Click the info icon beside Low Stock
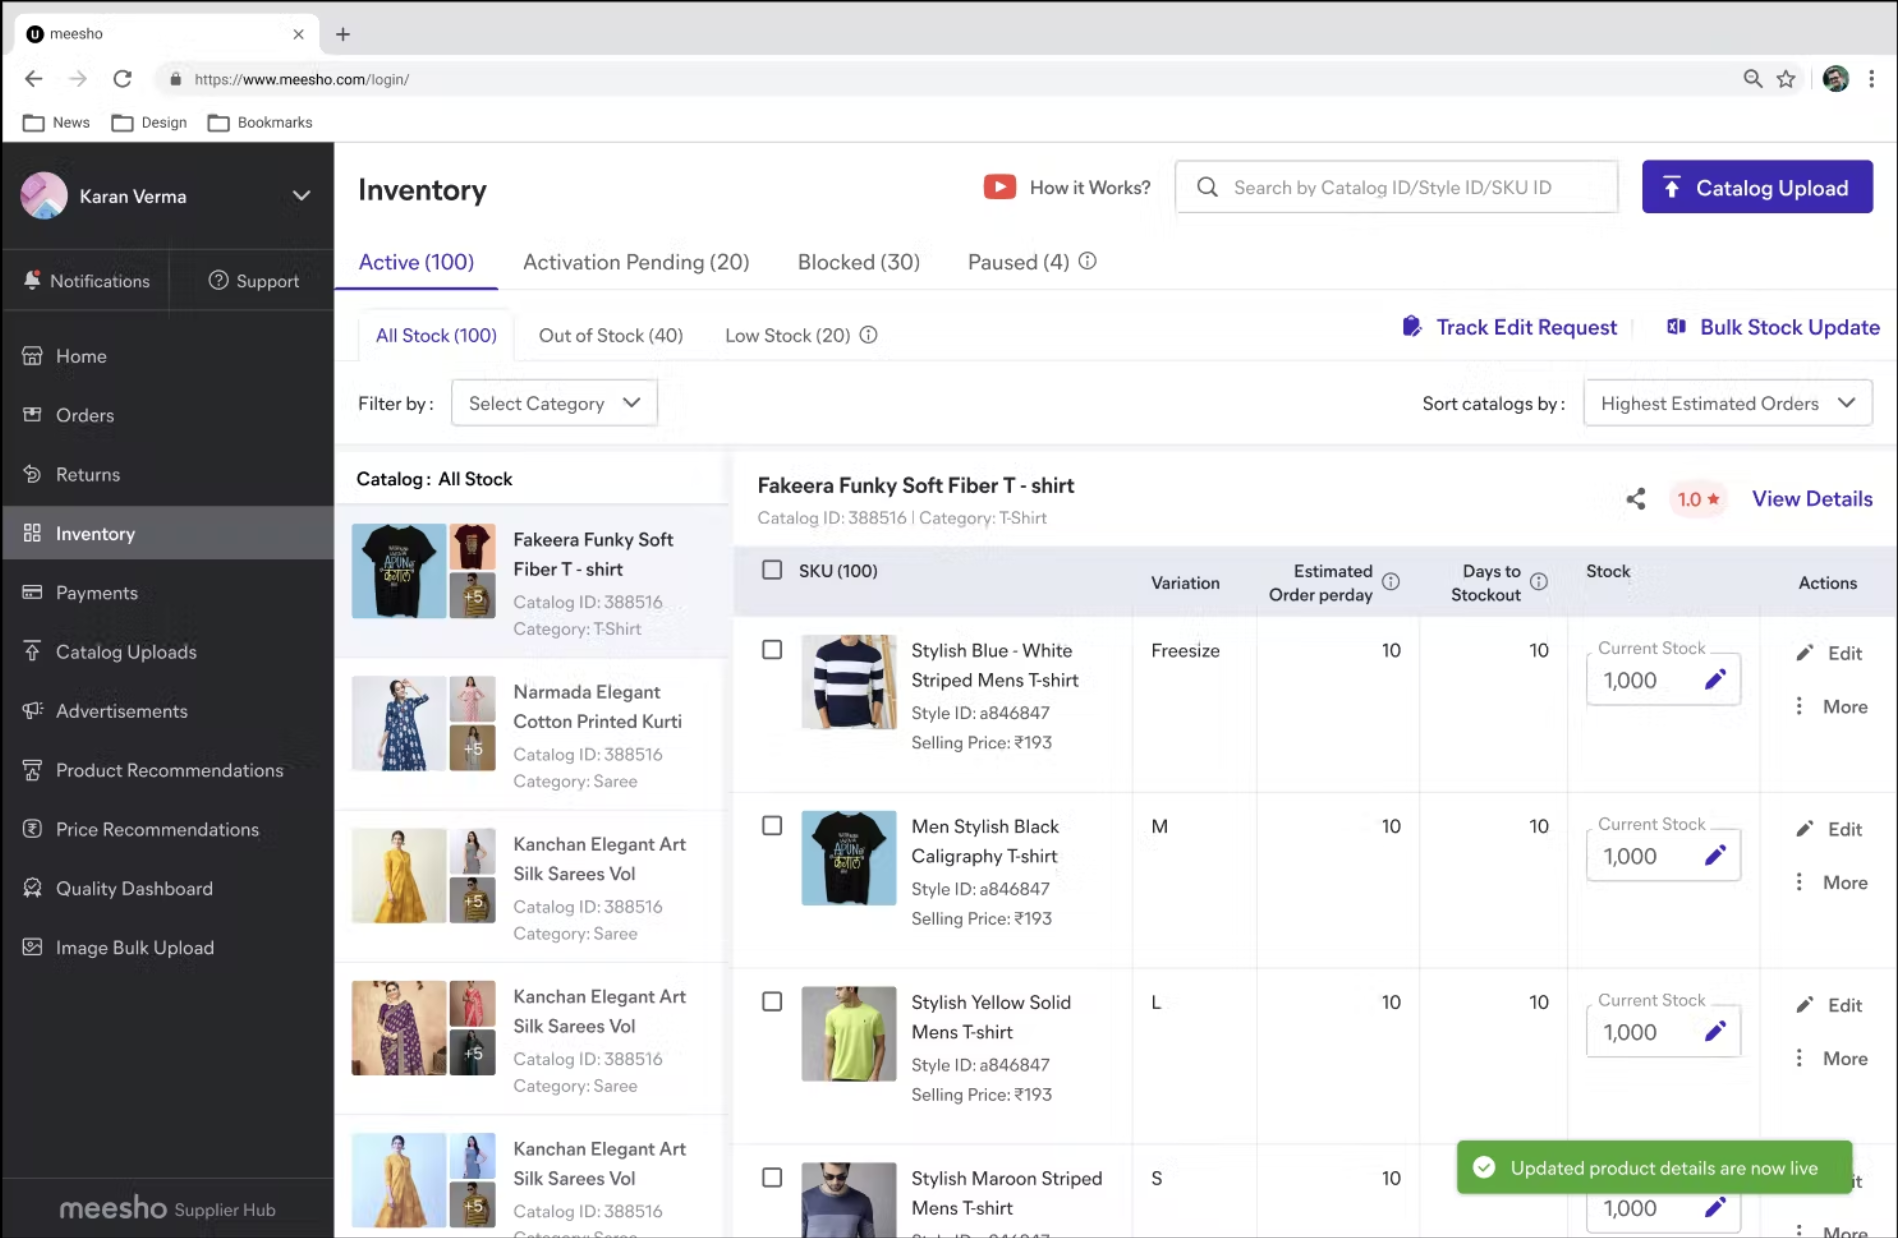The height and width of the screenshot is (1238, 1898). (x=868, y=335)
